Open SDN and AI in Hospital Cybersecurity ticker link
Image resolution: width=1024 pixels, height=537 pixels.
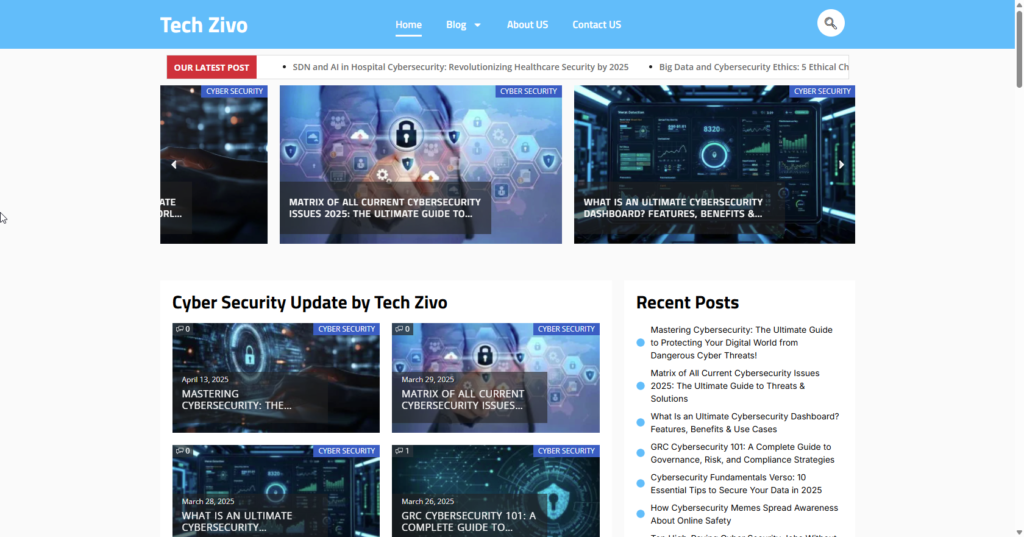[x=460, y=67]
